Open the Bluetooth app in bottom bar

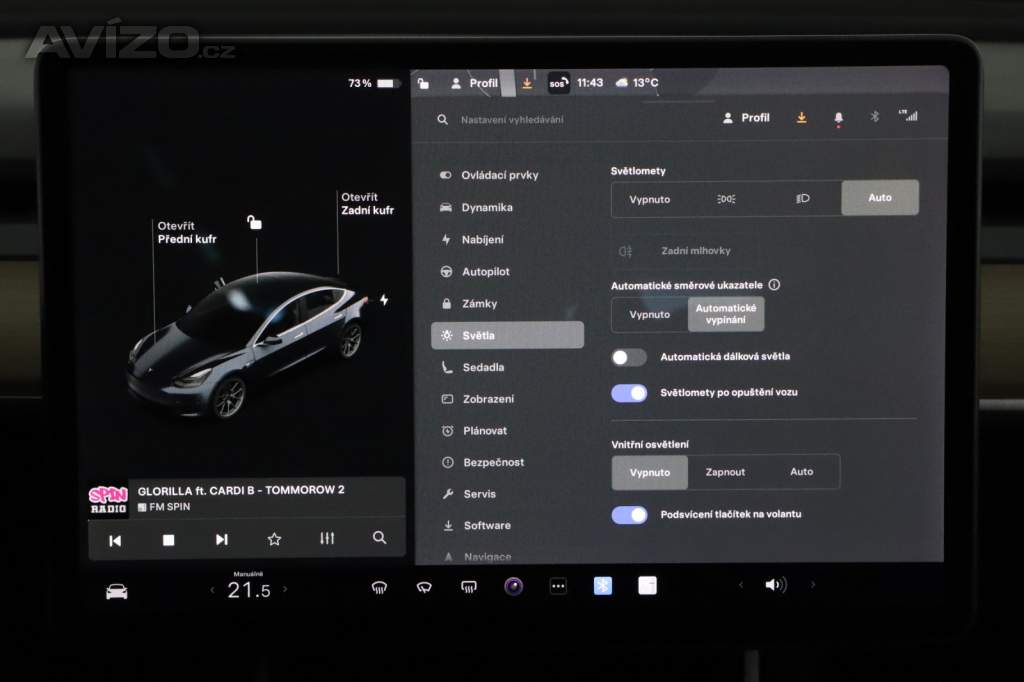coord(602,586)
